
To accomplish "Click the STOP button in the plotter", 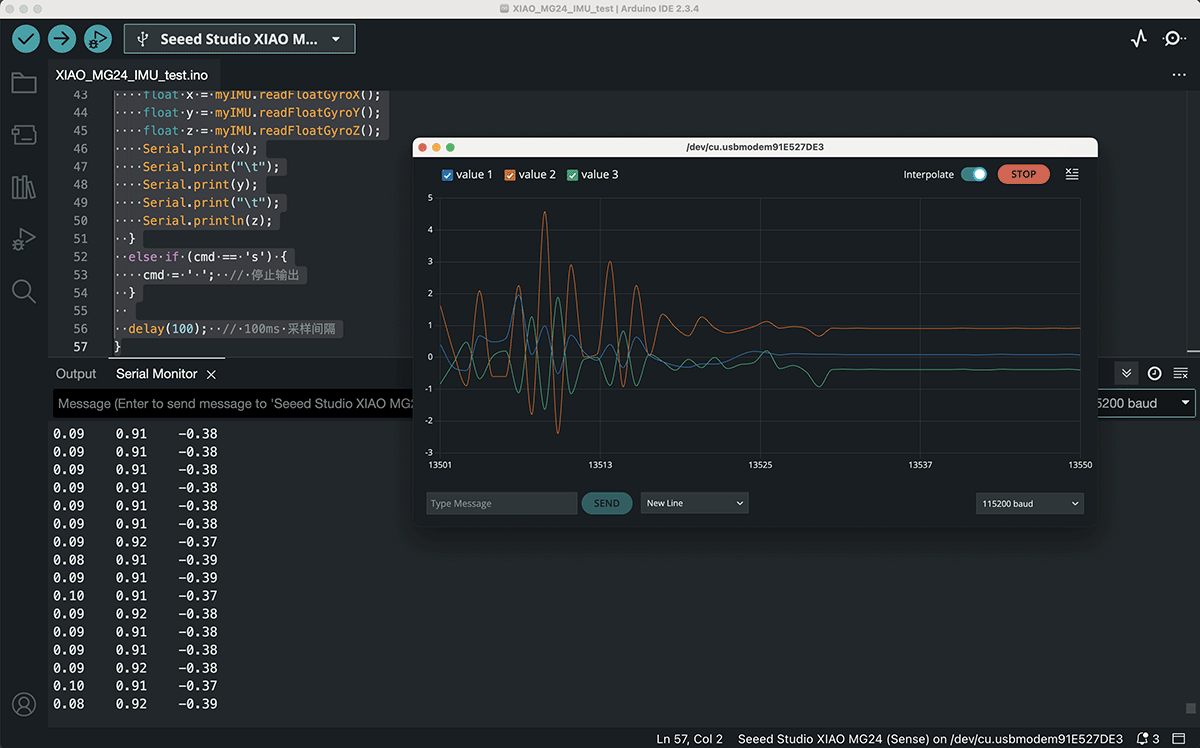I will click(x=1023, y=174).
